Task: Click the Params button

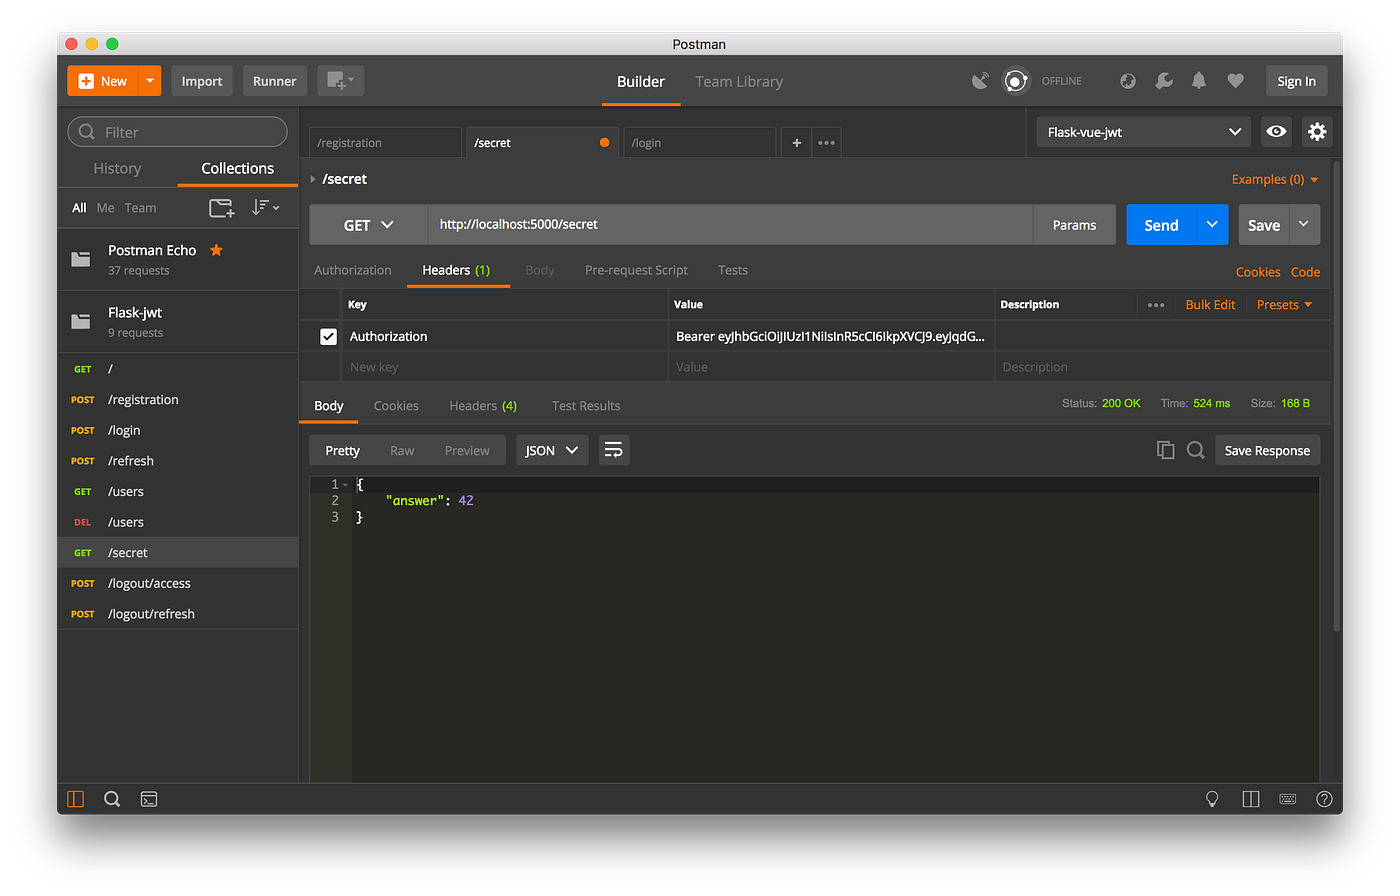Action: (x=1074, y=225)
